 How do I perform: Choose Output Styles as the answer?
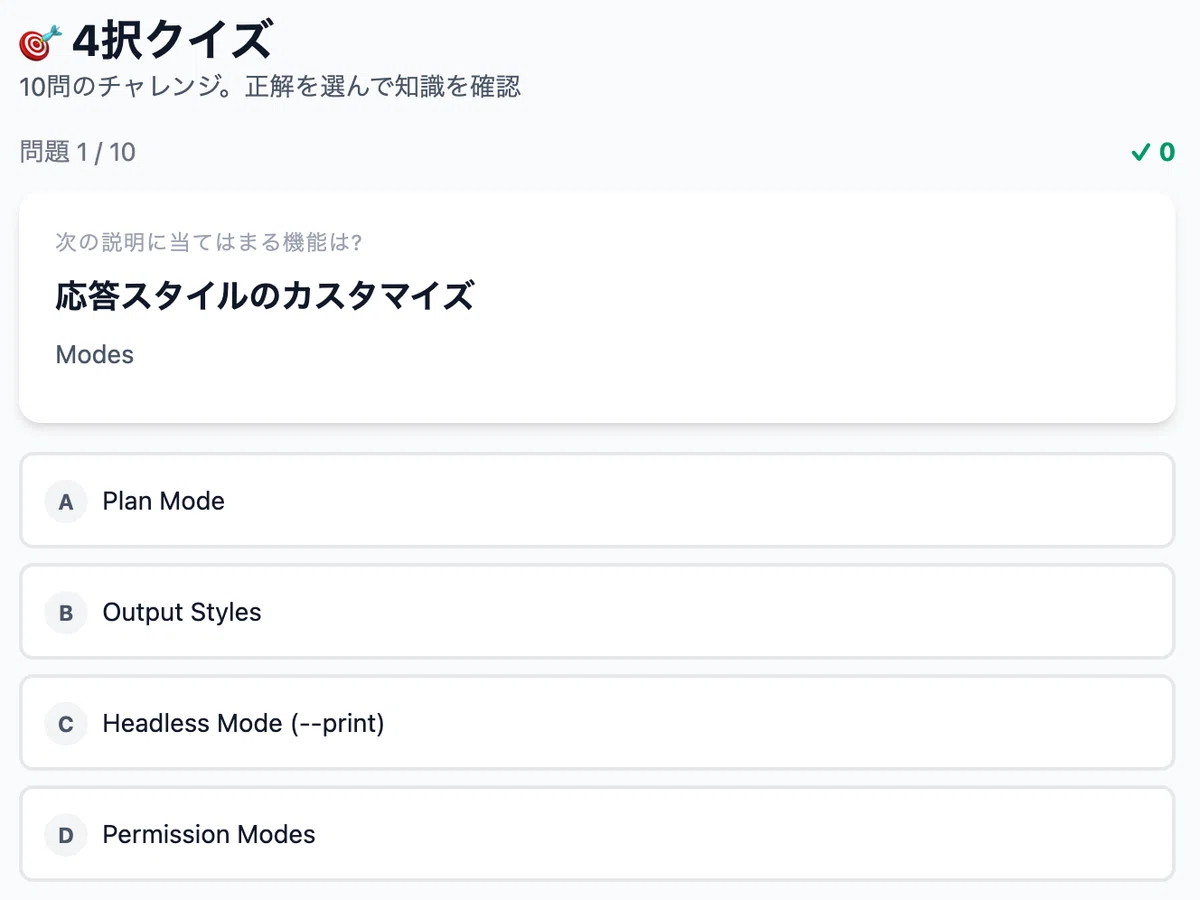(597, 612)
